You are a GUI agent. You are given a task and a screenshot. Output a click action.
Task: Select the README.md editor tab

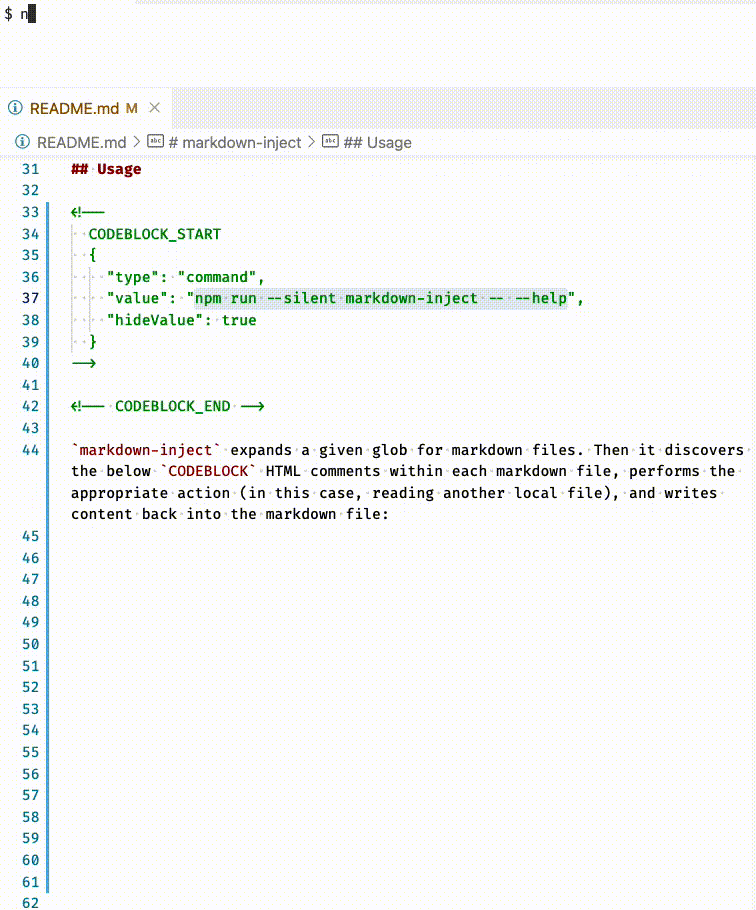point(85,108)
